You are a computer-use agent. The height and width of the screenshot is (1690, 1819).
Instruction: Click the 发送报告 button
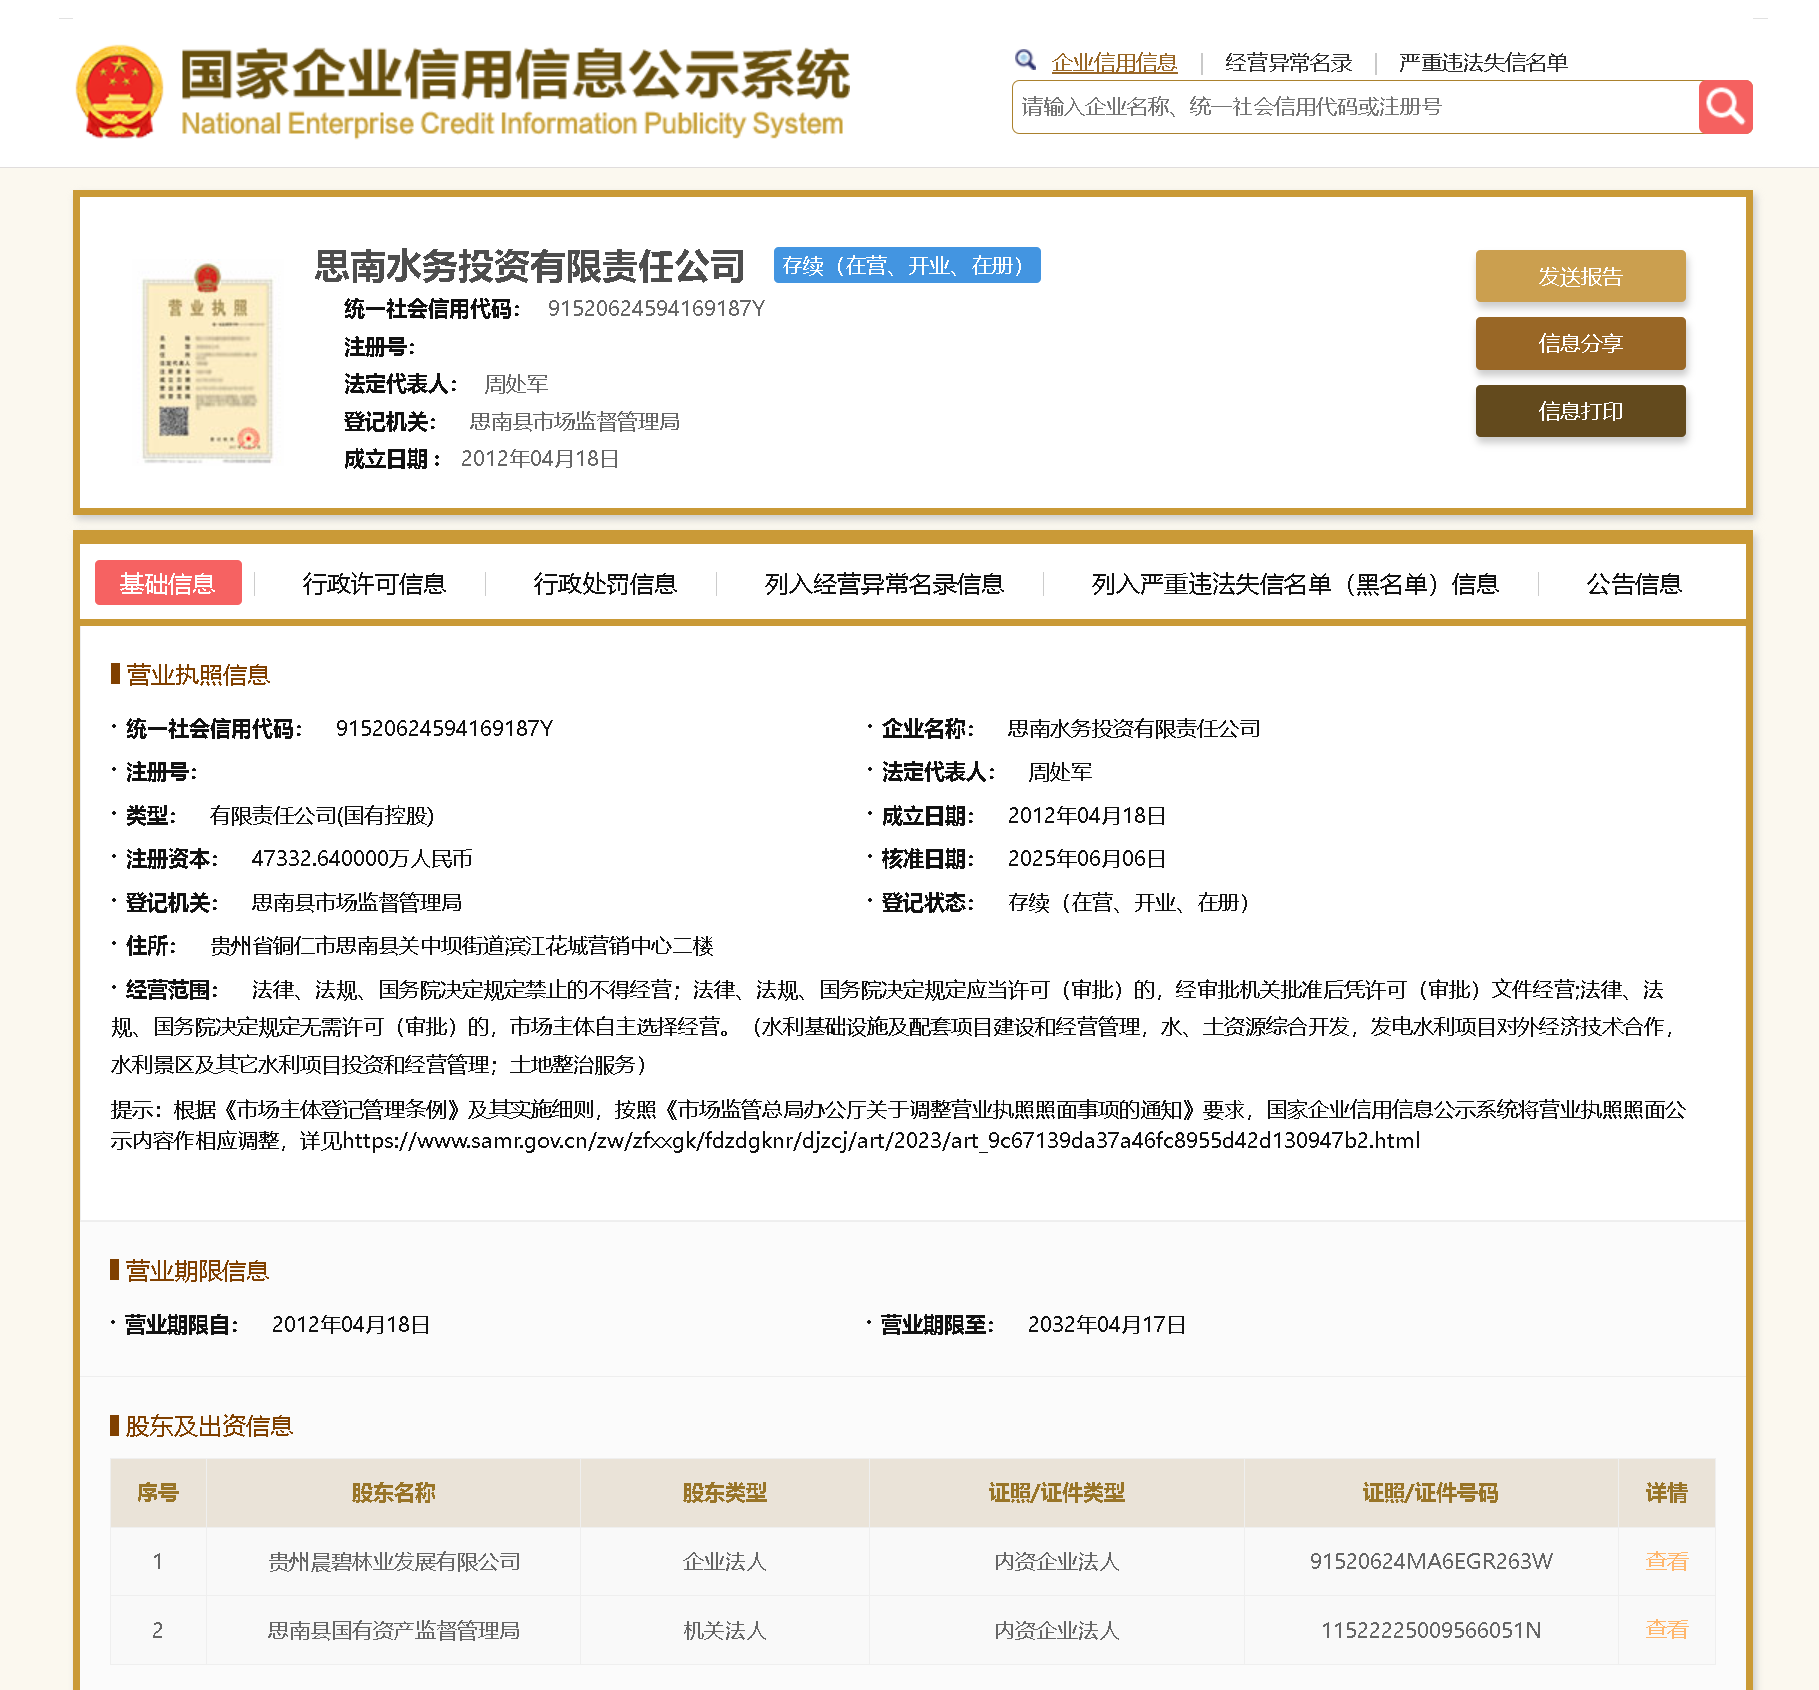click(1580, 276)
